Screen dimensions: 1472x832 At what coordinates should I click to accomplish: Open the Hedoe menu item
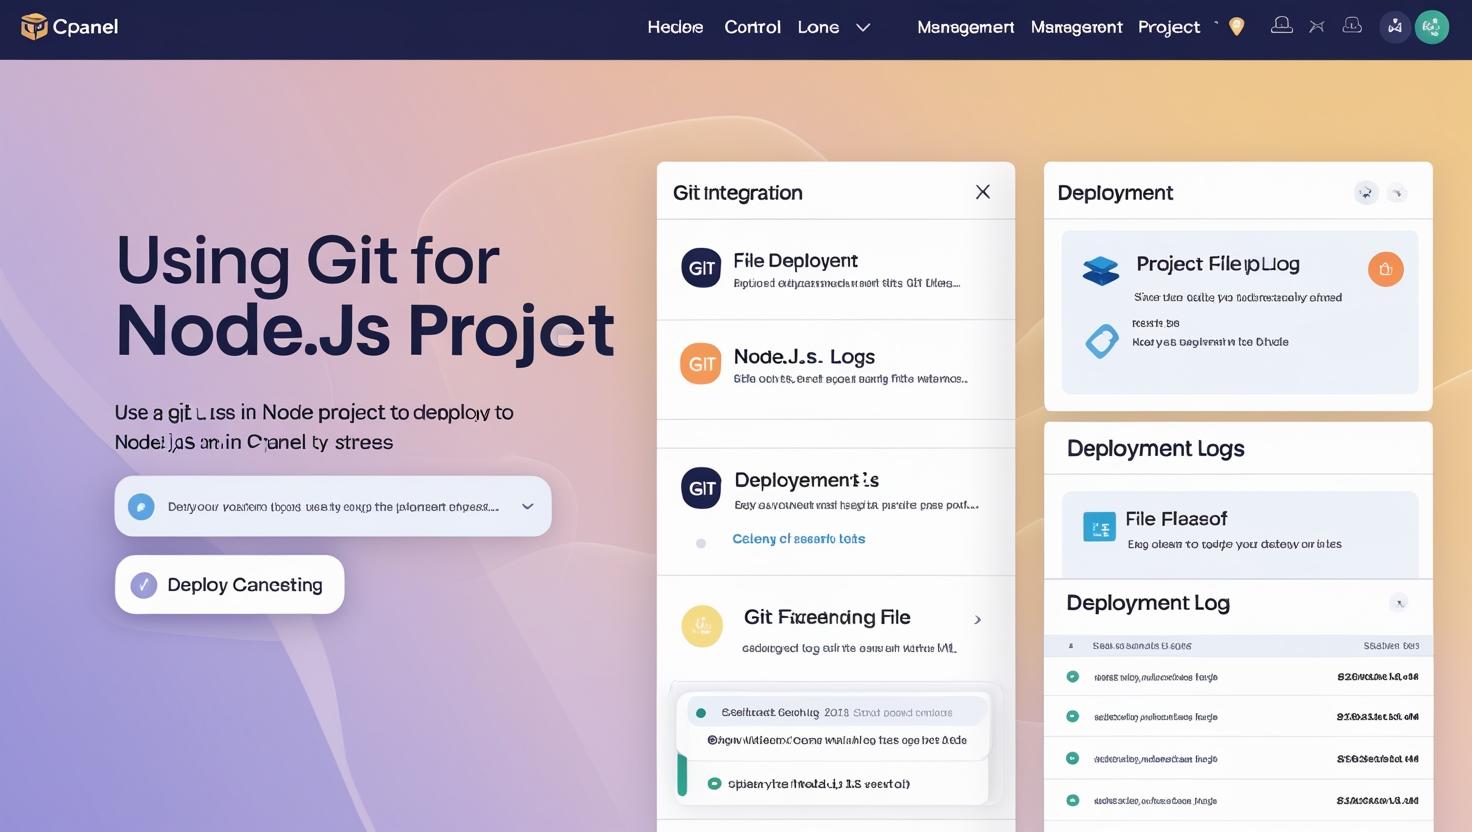click(x=675, y=27)
